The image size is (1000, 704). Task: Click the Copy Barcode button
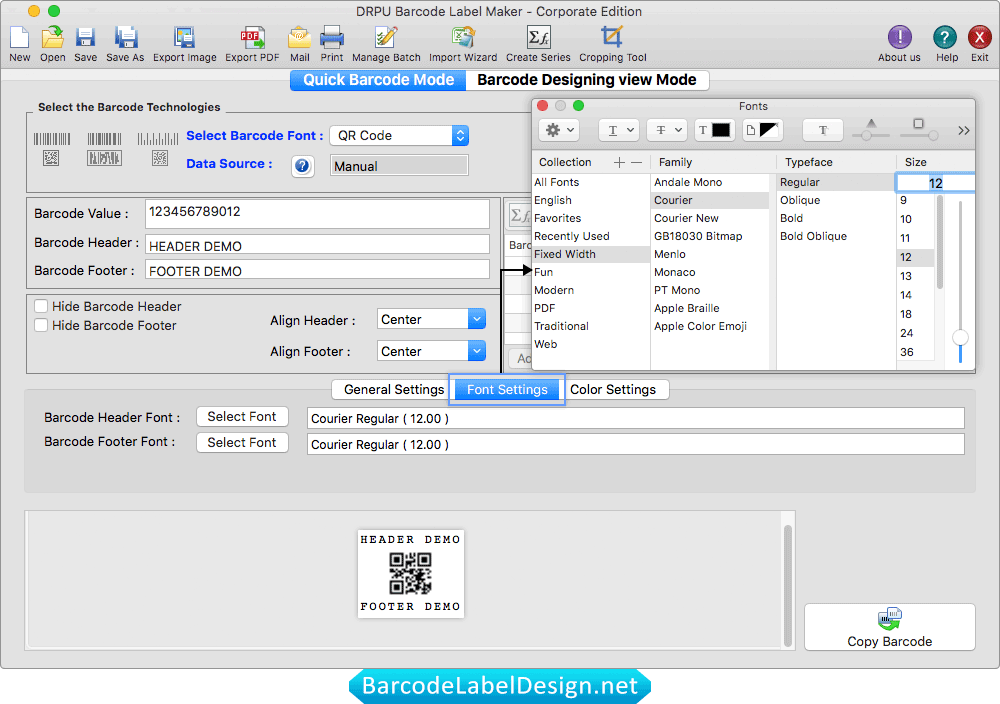pyautogui.click(x=890, y=627)
